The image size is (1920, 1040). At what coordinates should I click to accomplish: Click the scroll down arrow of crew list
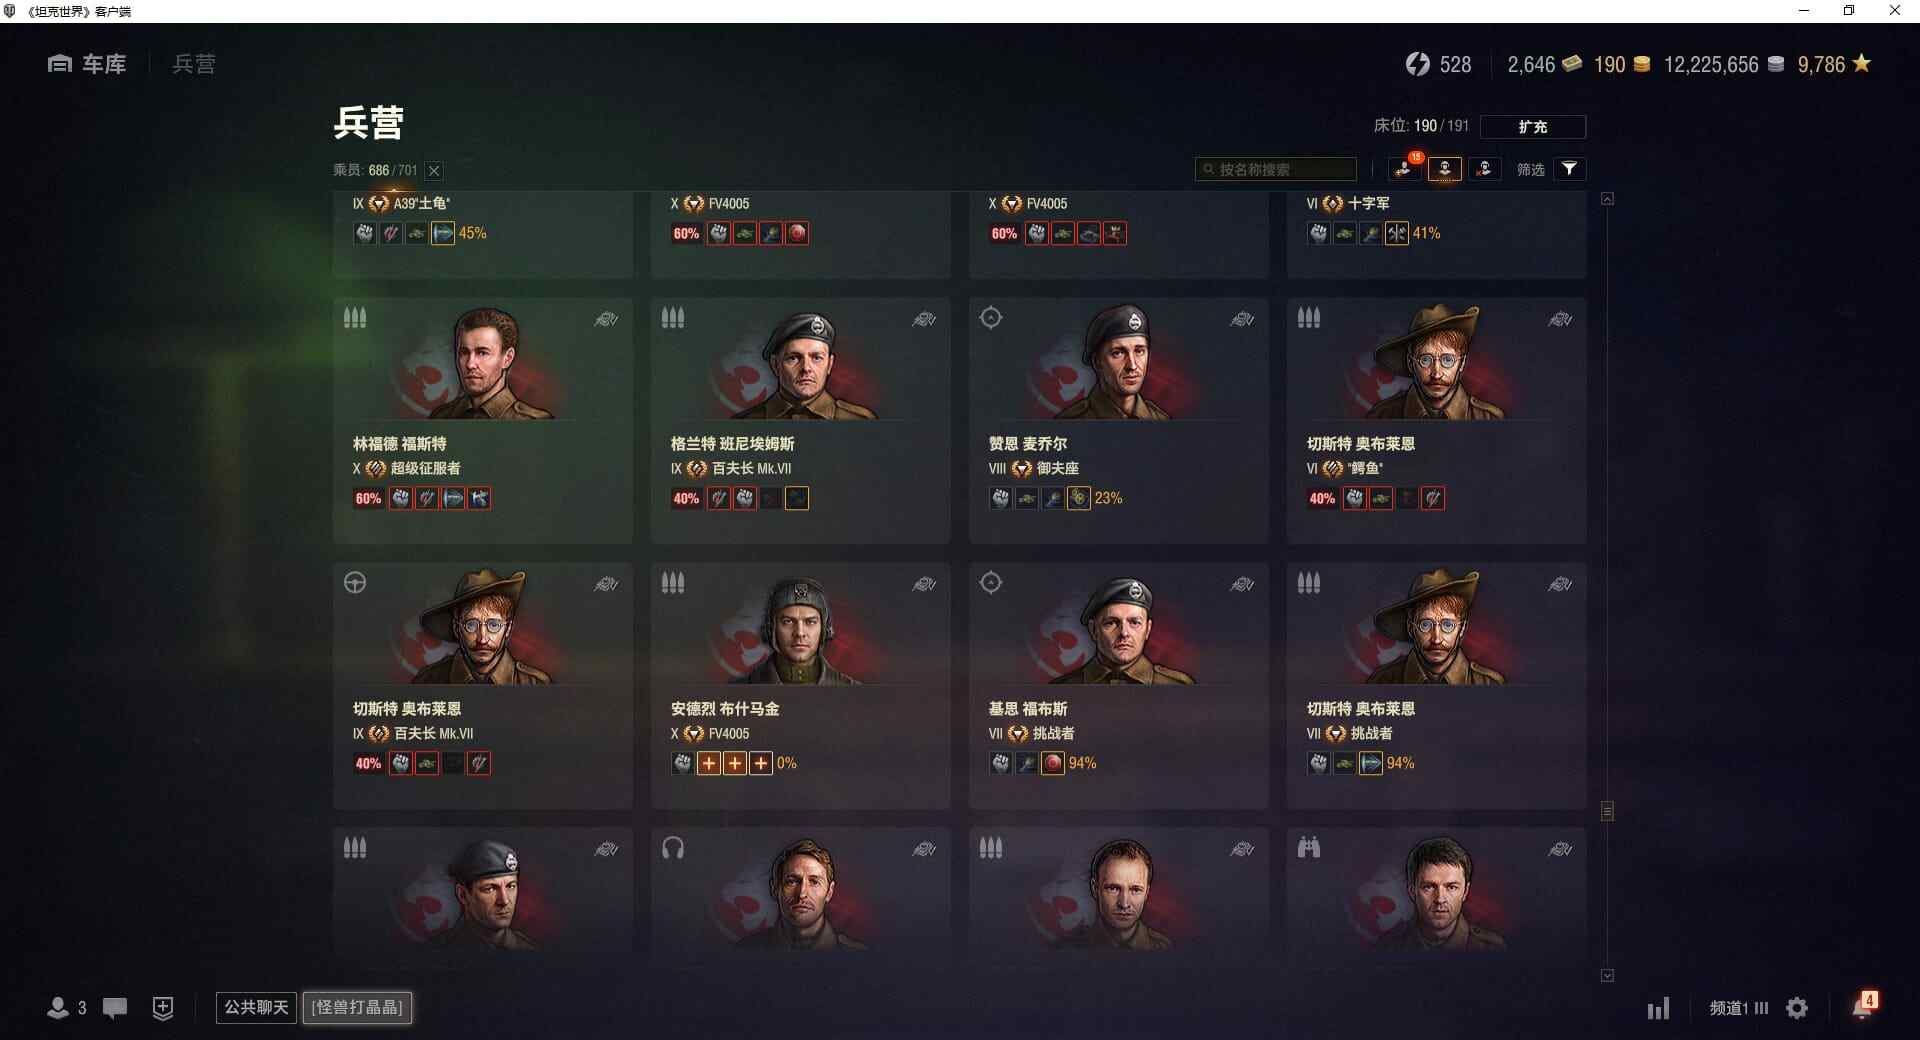[1607, 975]
